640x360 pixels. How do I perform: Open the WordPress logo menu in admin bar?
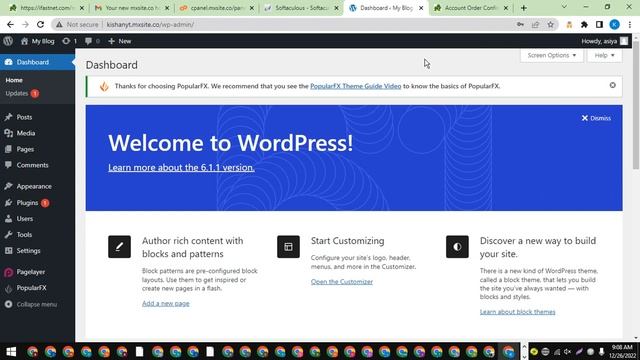8,41
